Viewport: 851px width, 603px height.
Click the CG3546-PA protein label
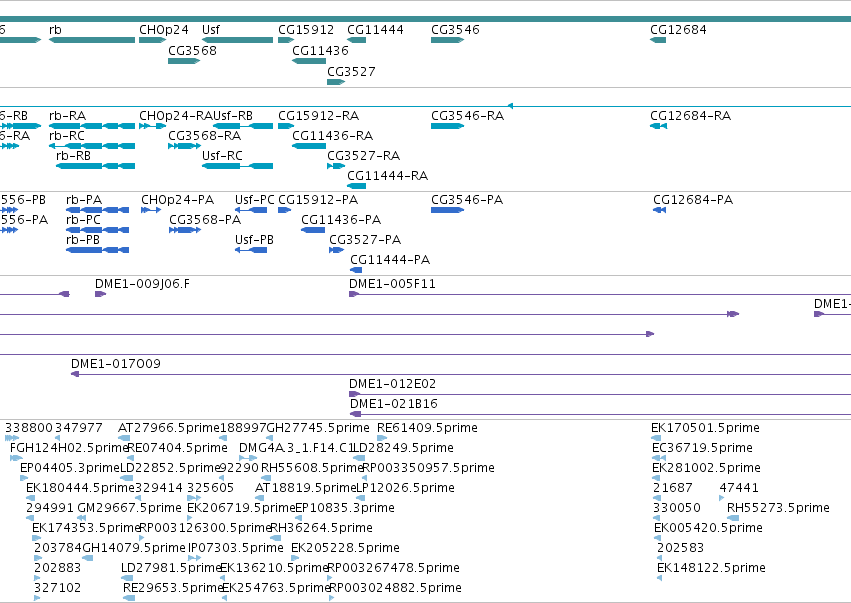[467, 200]
